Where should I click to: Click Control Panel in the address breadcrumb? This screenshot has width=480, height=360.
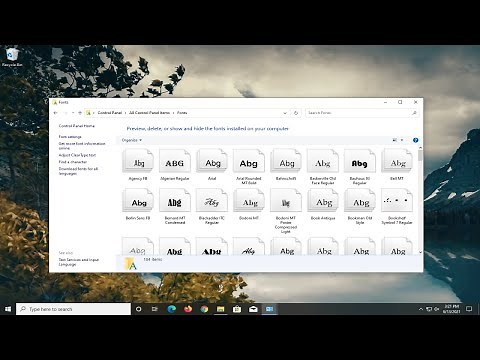coord(110,113)
